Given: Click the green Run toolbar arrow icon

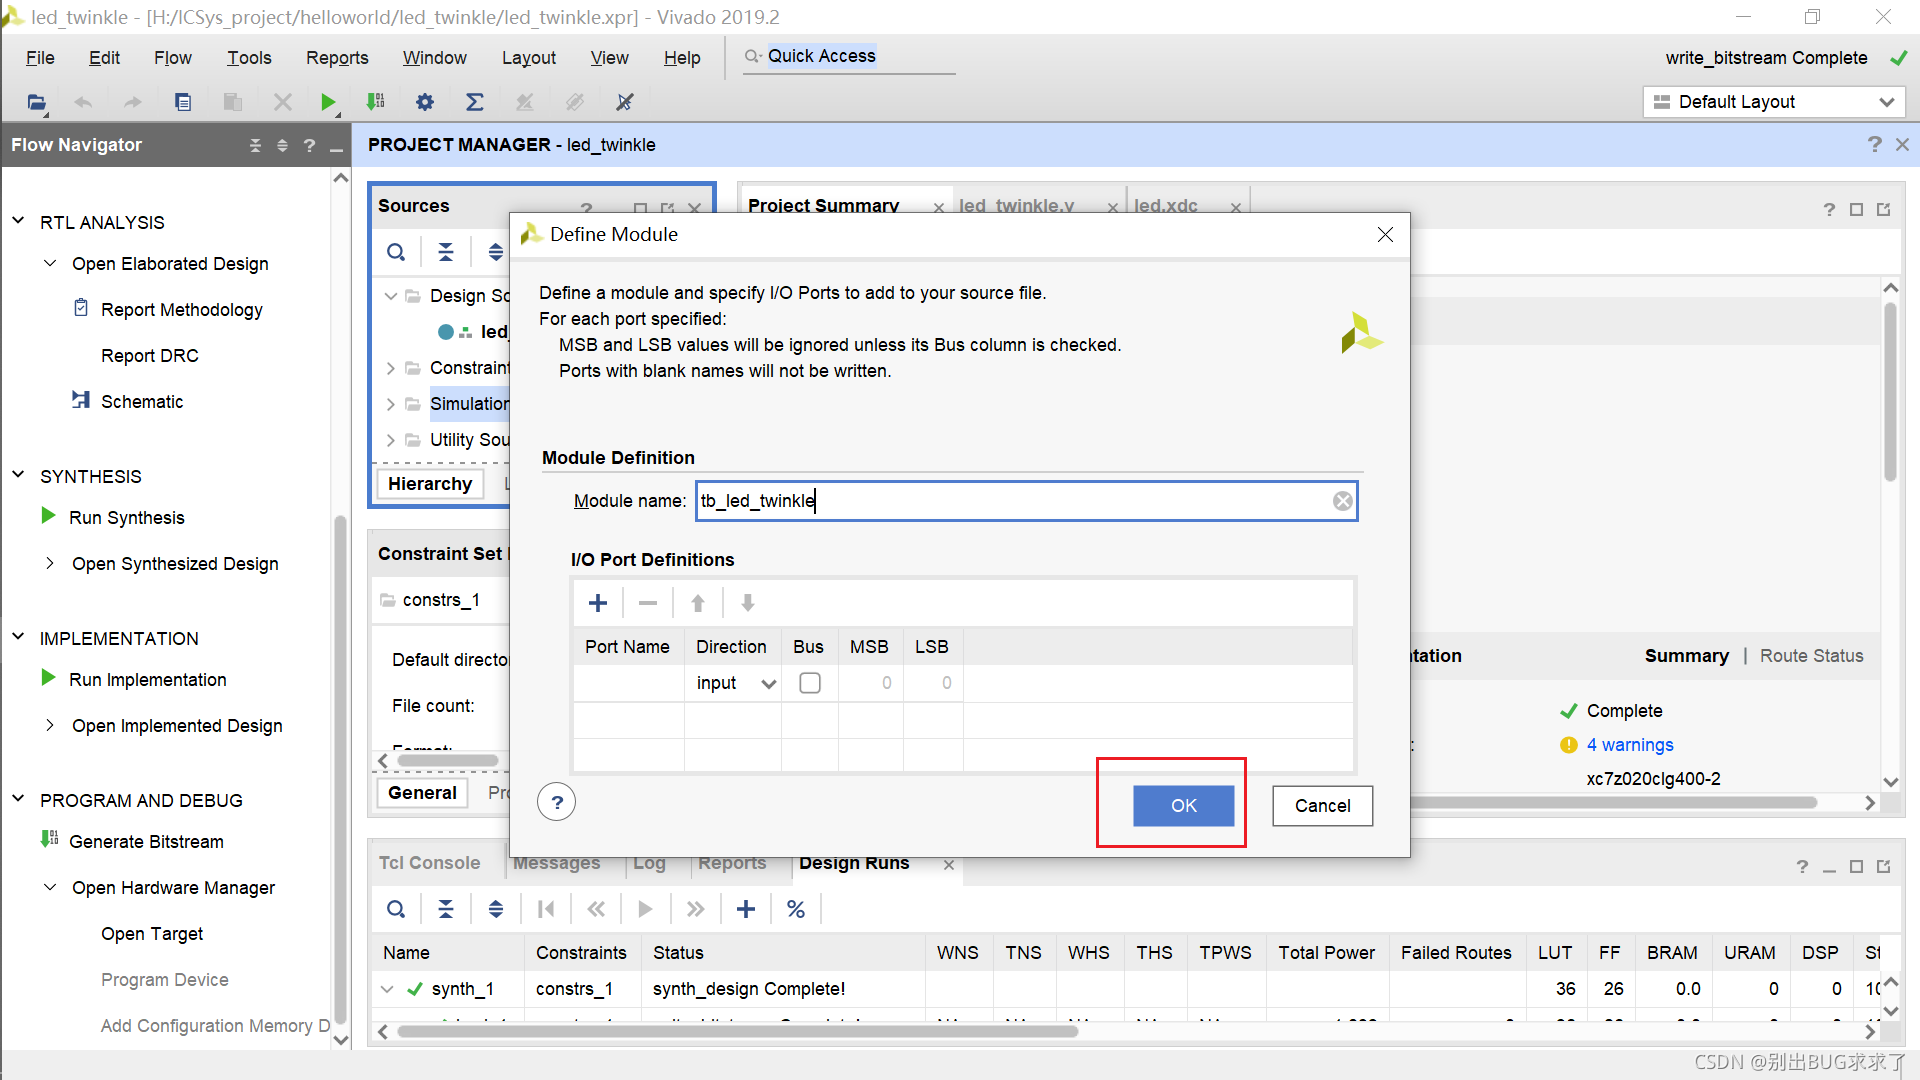Looking at the screenshot, I should click(x=327, y=102).
